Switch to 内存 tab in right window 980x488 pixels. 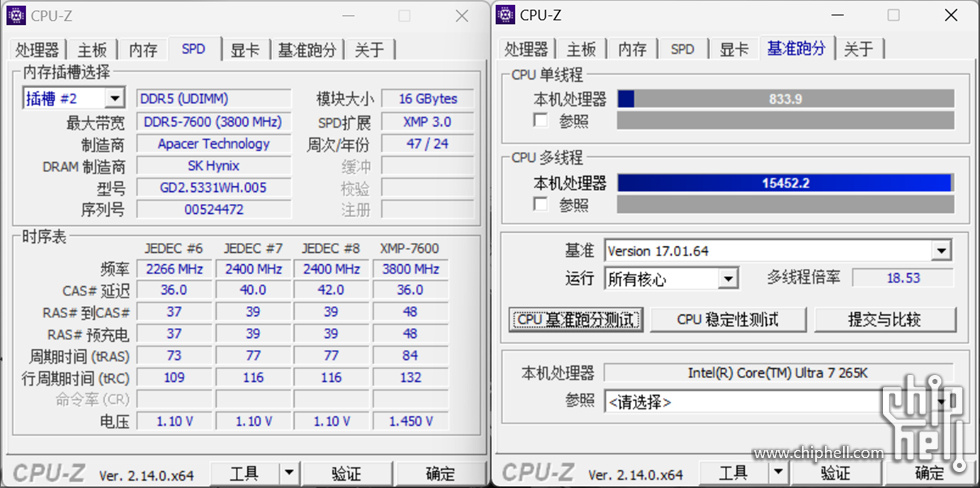(632, 49)
